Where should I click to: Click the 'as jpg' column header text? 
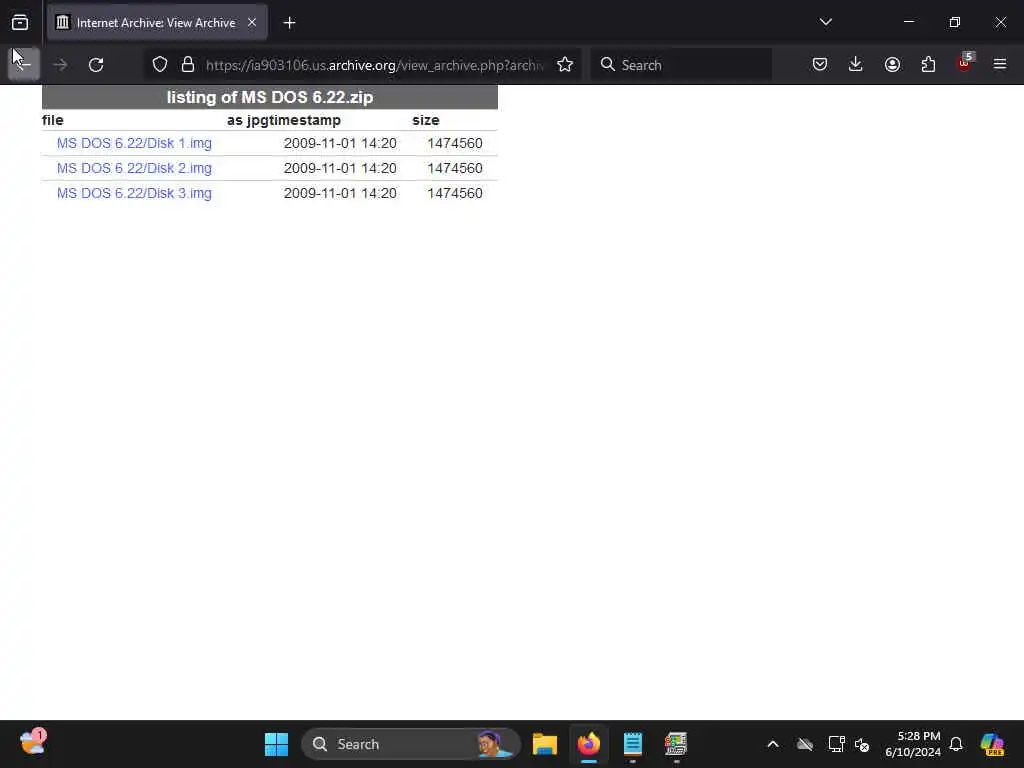coord(245,120)
